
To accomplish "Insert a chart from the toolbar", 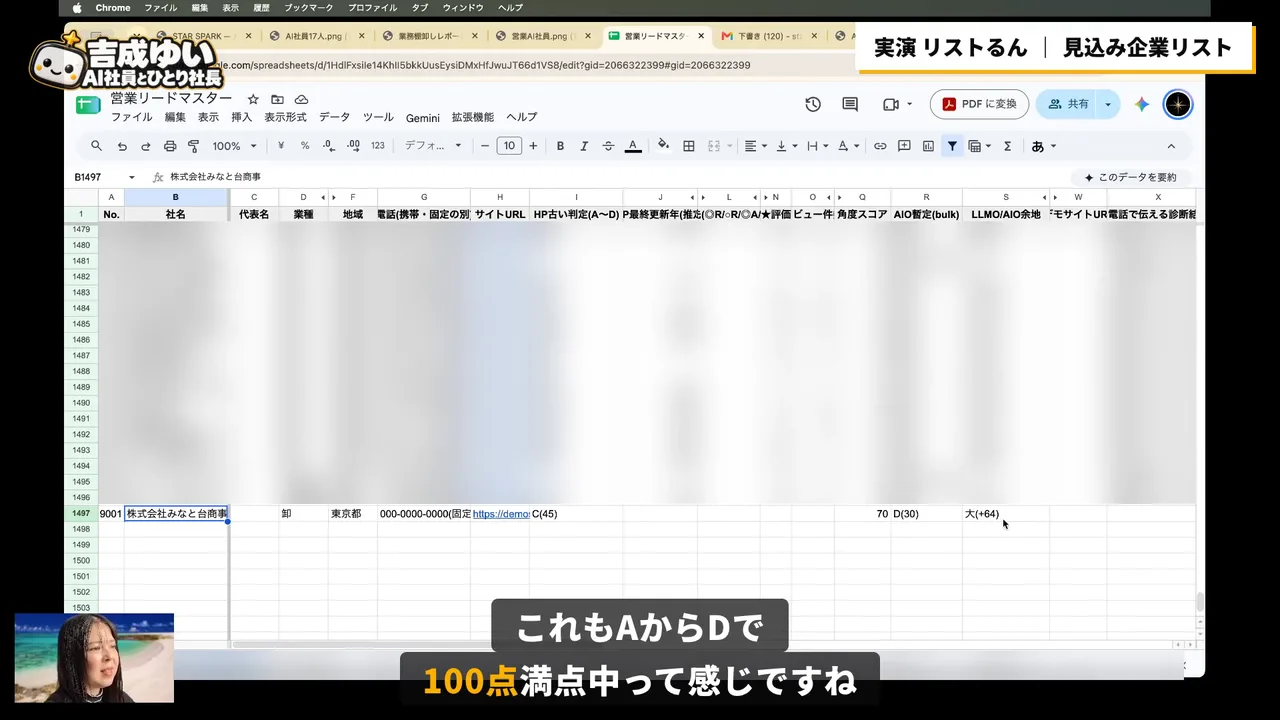I will 928,146.
